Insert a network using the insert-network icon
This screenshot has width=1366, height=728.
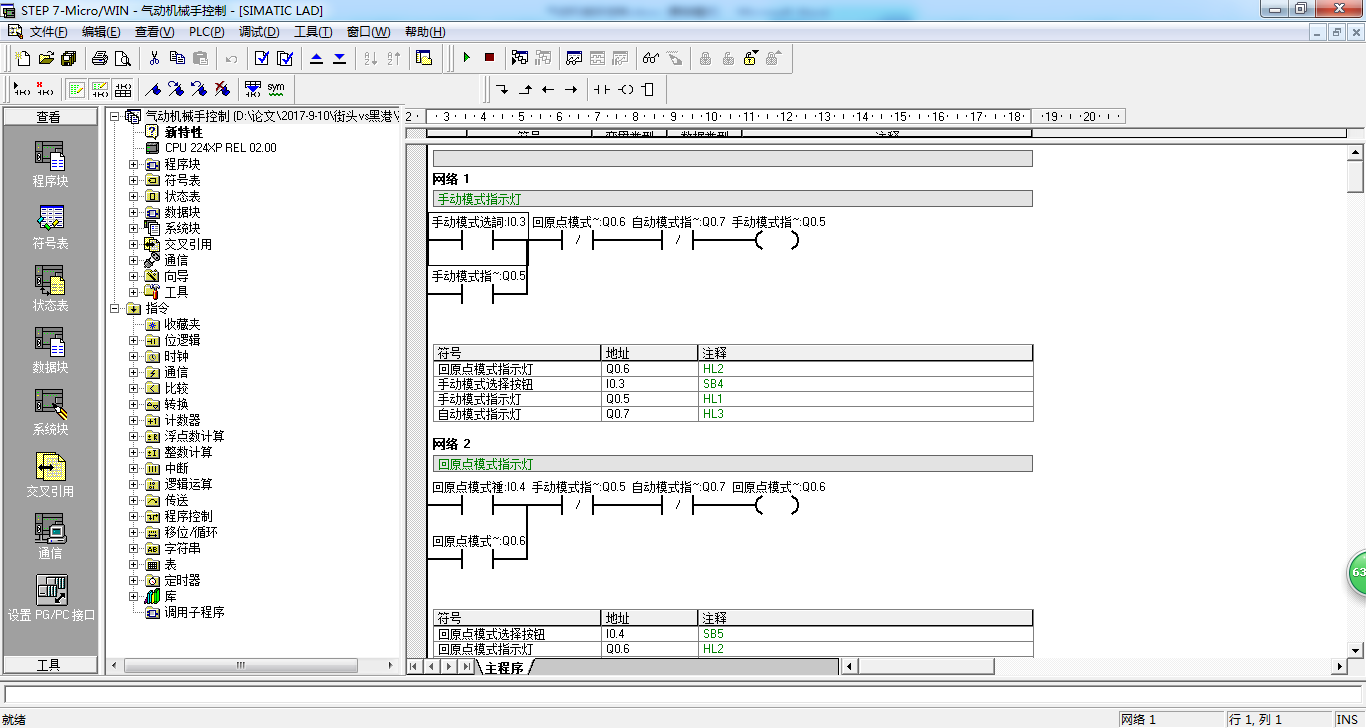pyautogui.click(x=22, y=89)
